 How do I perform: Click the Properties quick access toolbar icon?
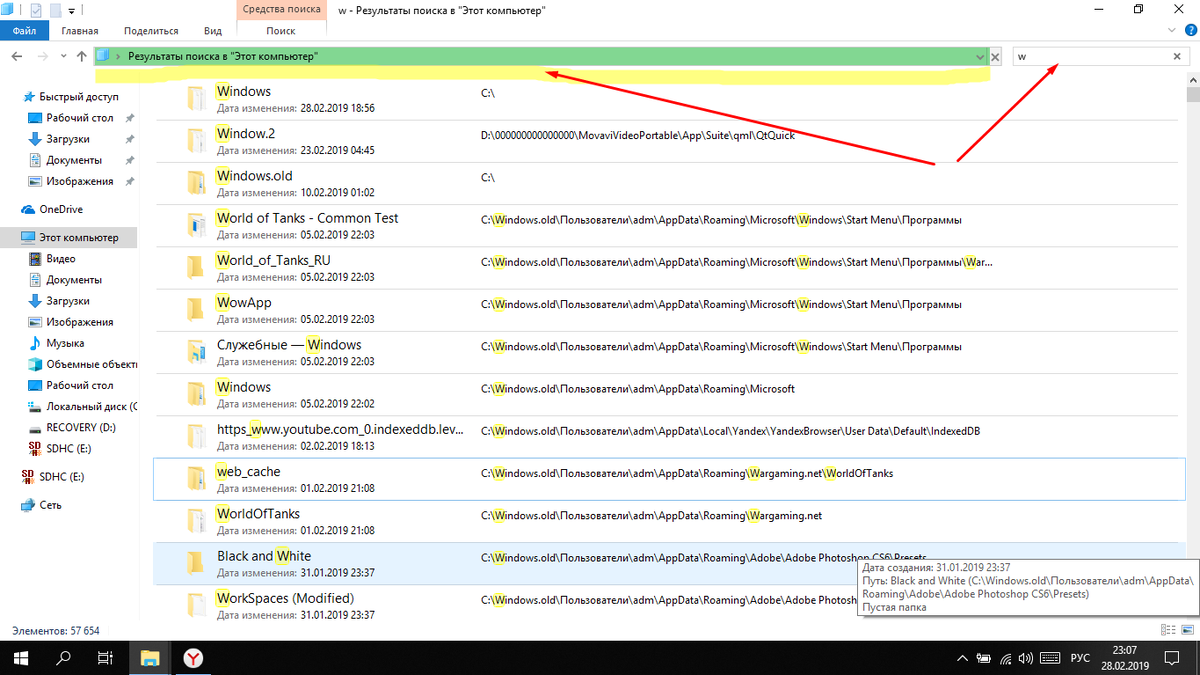(37, 10)
